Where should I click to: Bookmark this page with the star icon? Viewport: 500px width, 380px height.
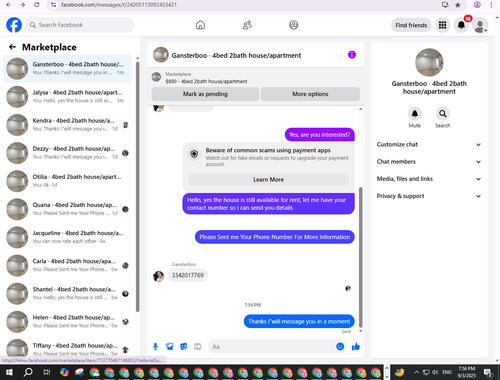point(458,5)
